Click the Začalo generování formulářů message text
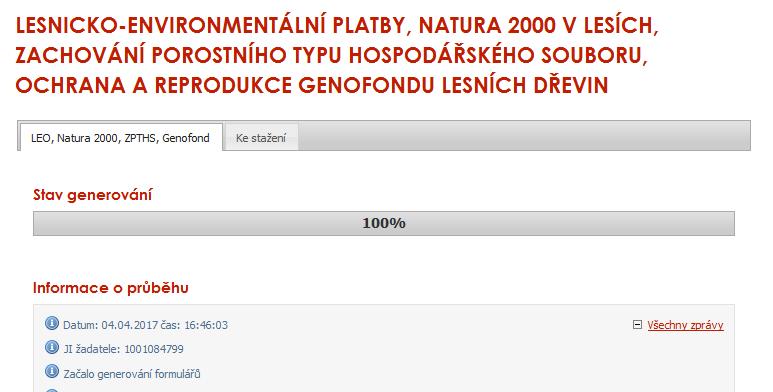773x392 pixels. pyautogui.click(x=132, y=374)
